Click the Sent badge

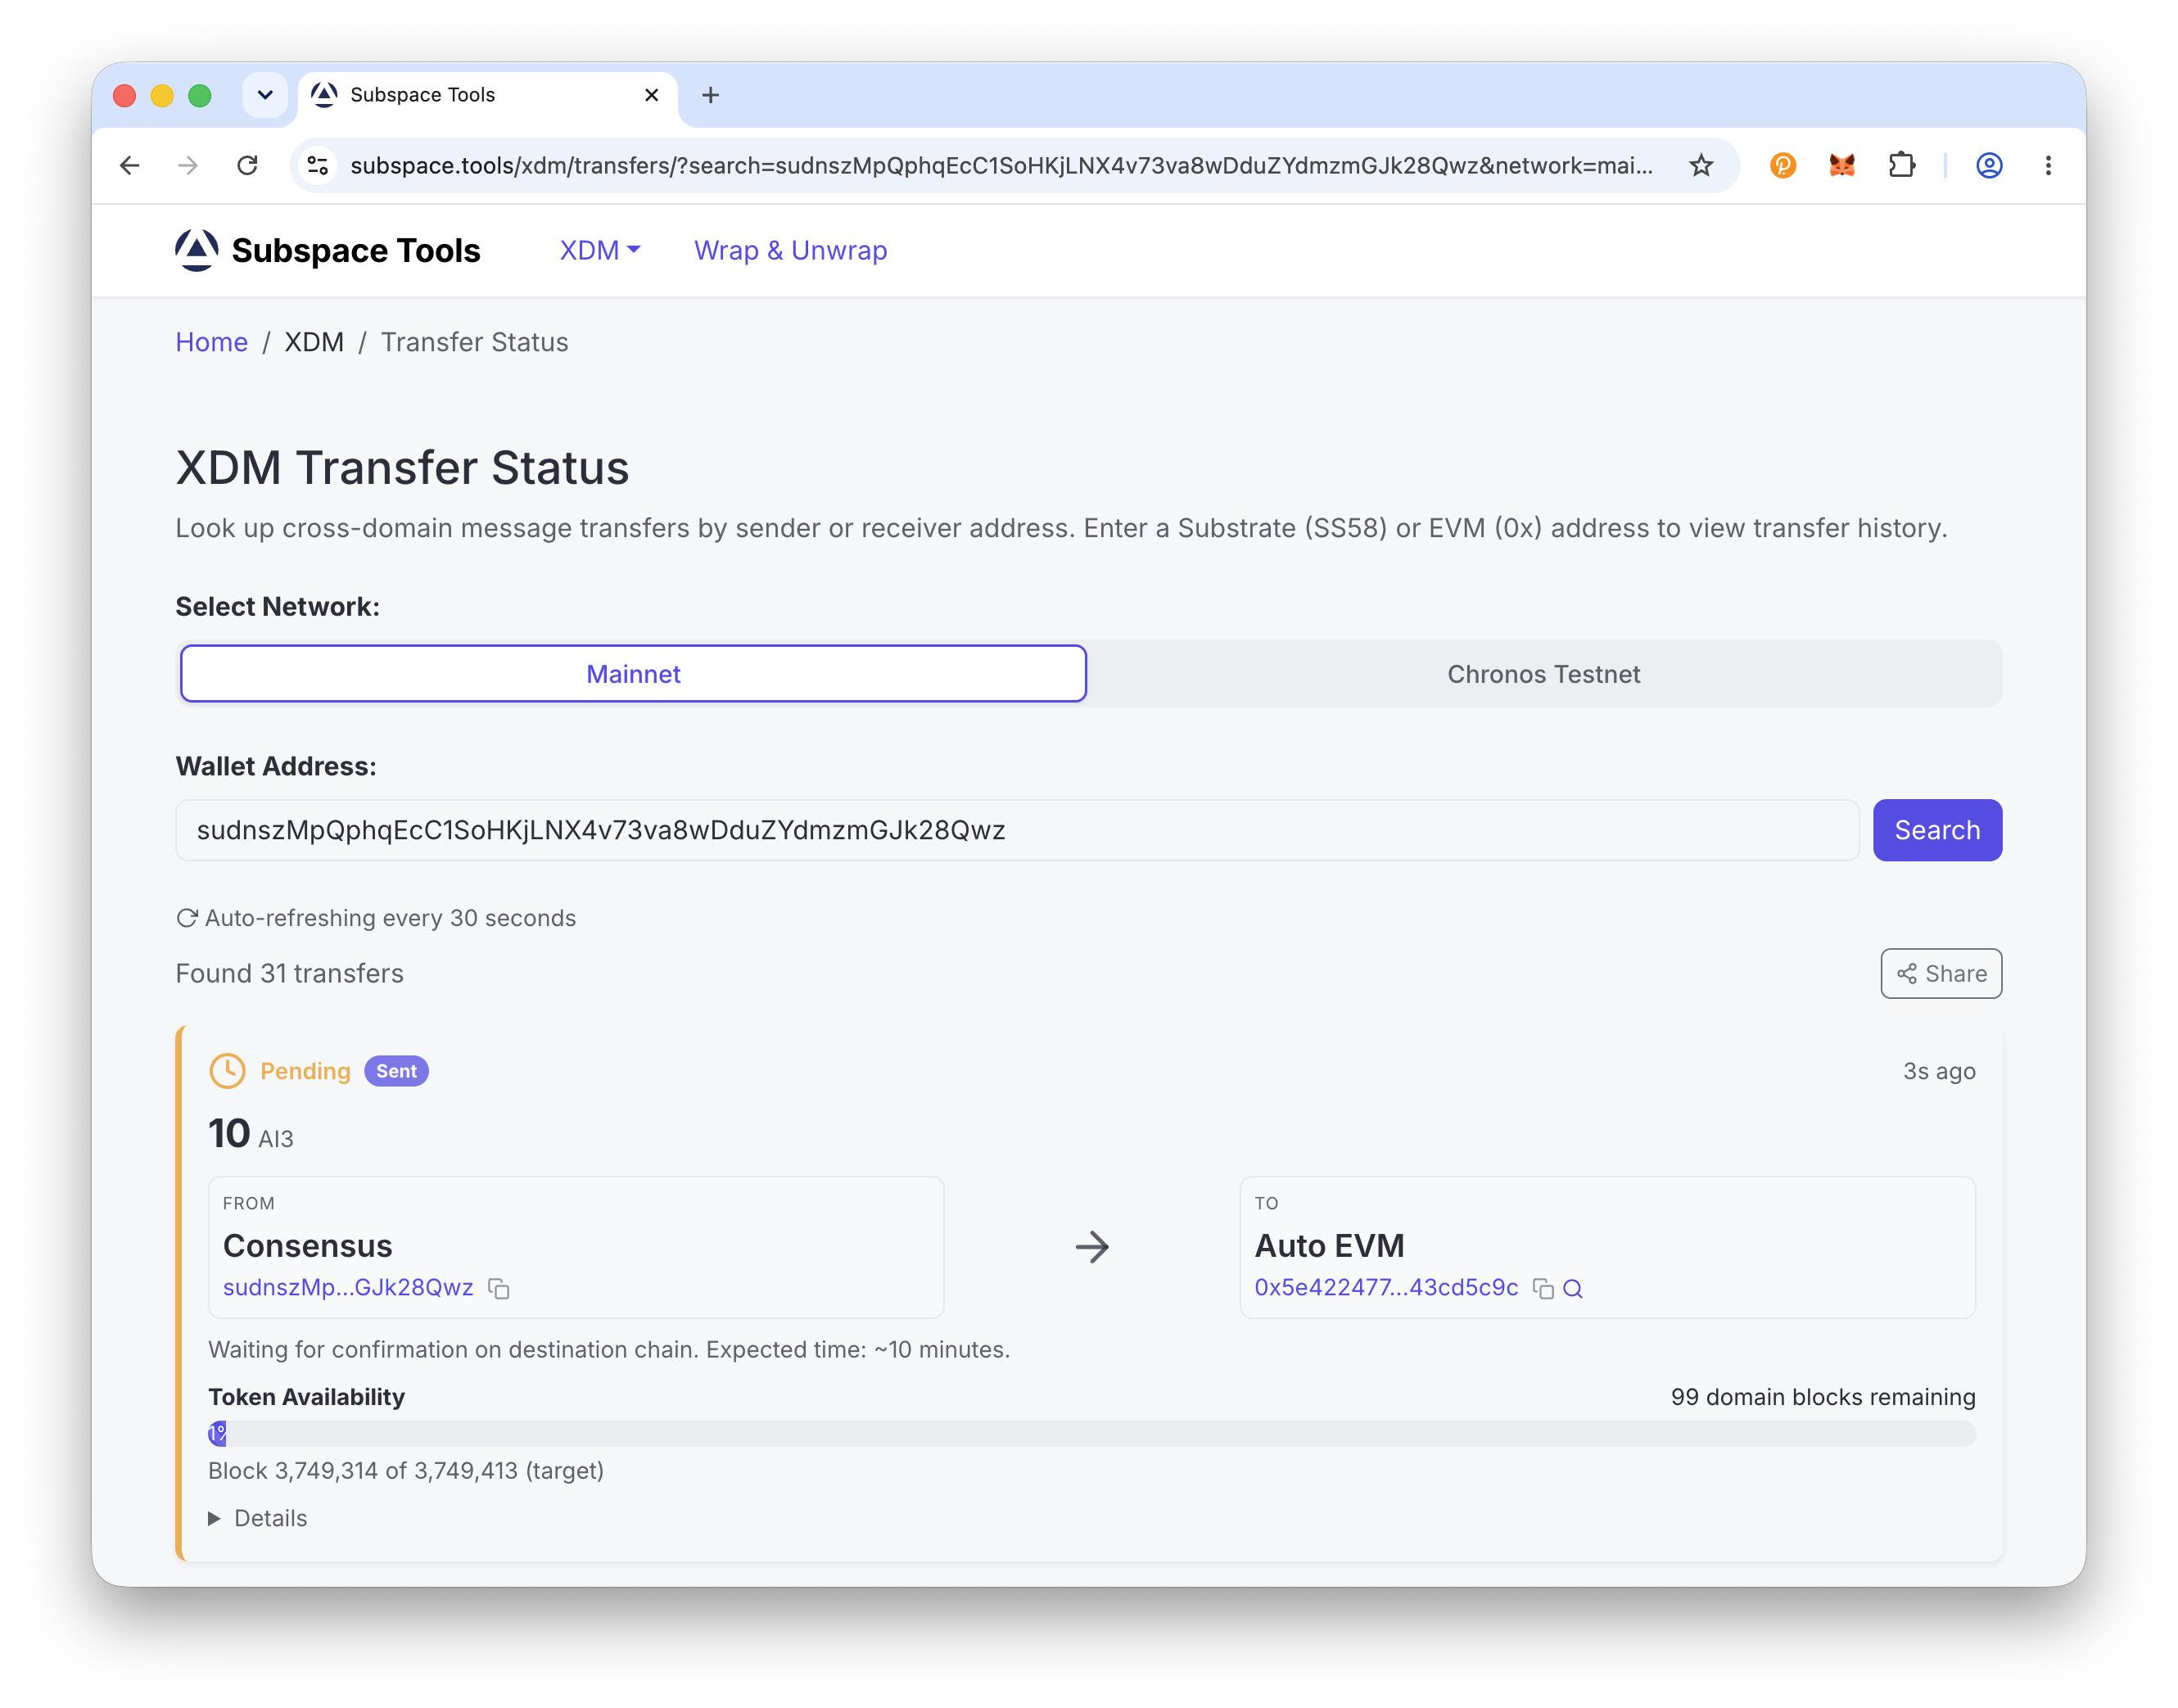(396, 1071)
